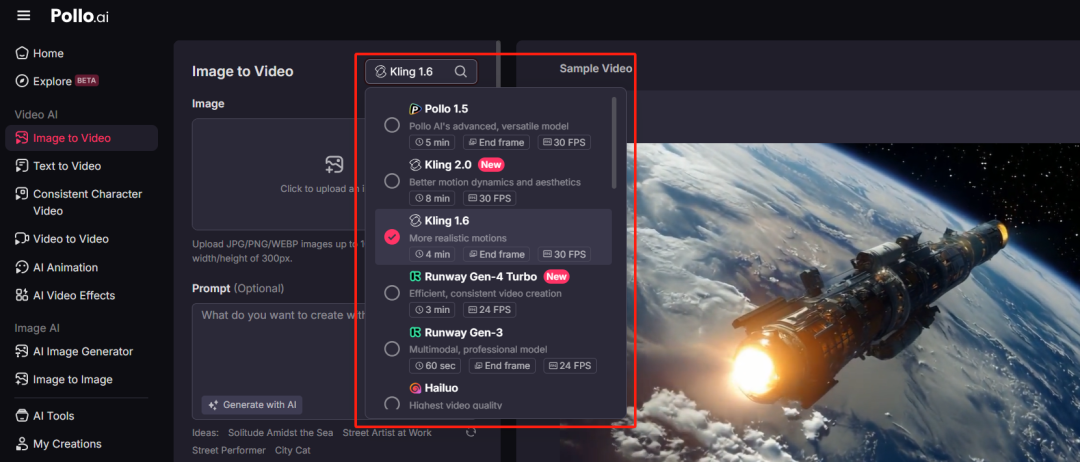The width and height of the screenshot is (1080, 462).
Task: Click the prompt text input field
Action: 334,361
